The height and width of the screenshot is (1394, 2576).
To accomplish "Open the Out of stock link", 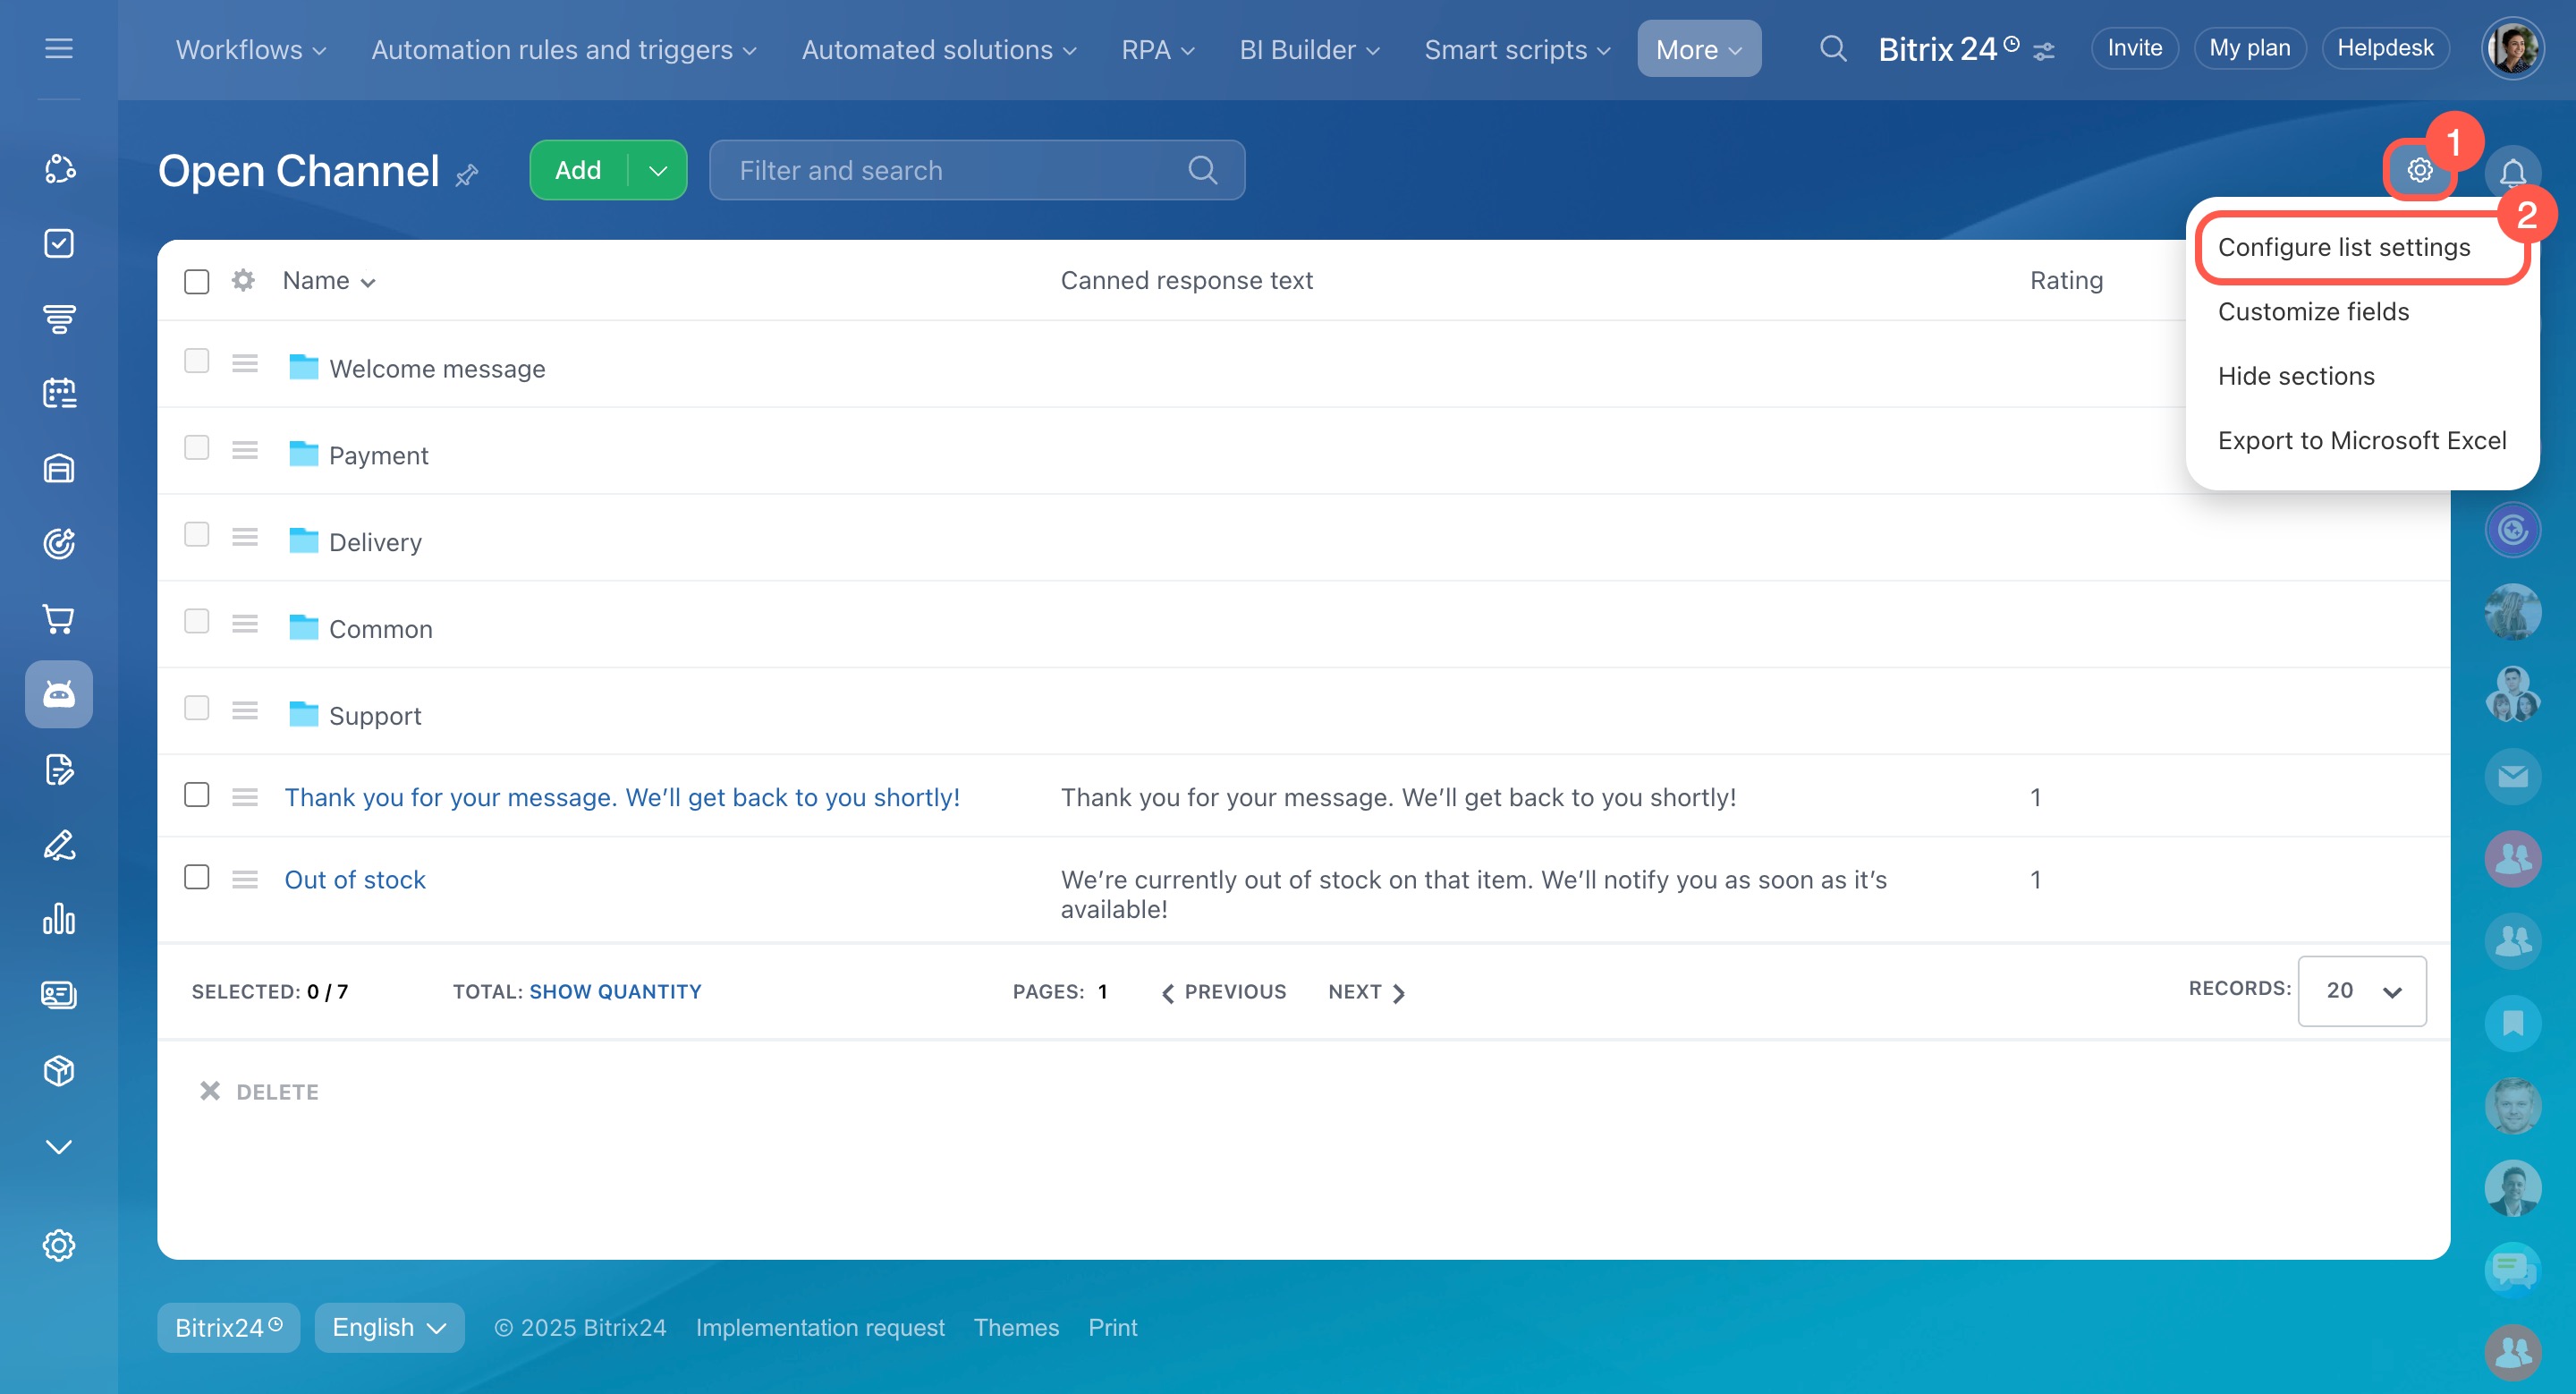I will [x=355, y=879].
